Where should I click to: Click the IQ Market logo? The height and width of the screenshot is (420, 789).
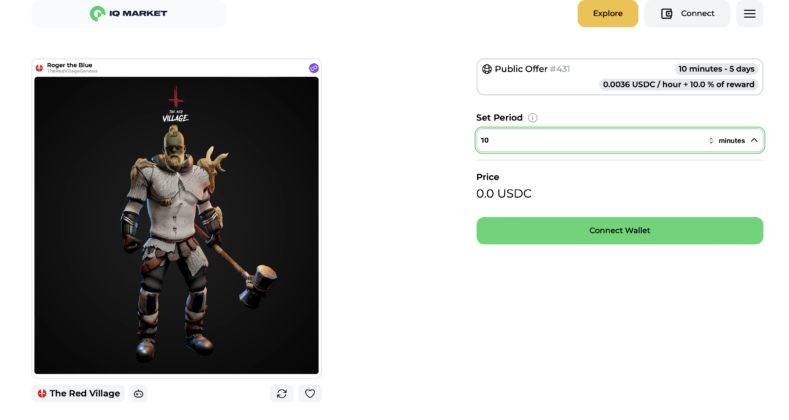128,13
